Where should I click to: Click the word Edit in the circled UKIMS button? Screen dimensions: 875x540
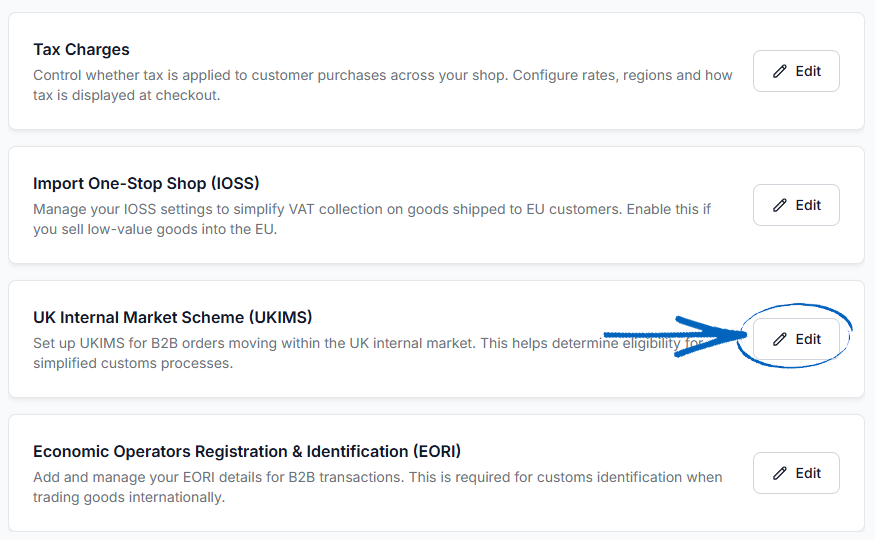coord(808,339)
